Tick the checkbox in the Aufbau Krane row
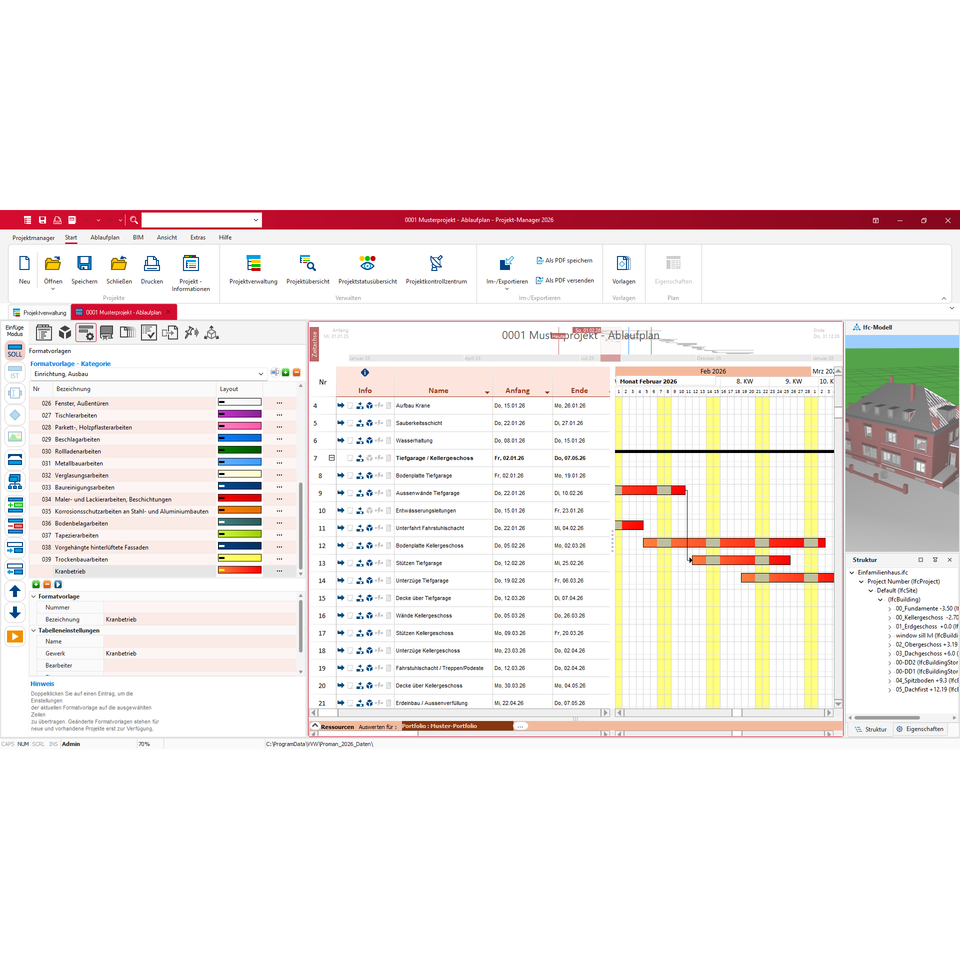The width and height of the screenshot is (960, 960). pos(350,405)
